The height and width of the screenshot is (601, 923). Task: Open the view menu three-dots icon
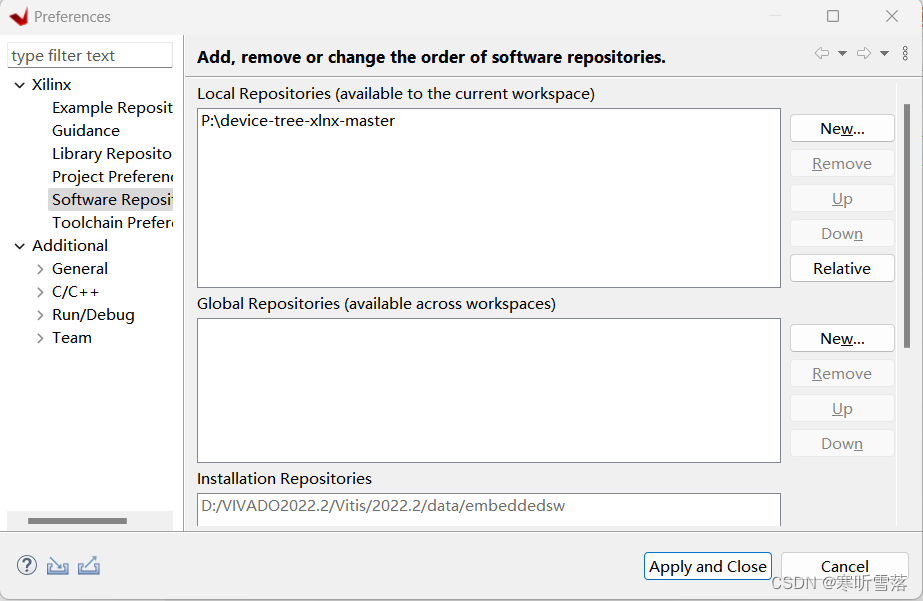(x=905, y=53)
